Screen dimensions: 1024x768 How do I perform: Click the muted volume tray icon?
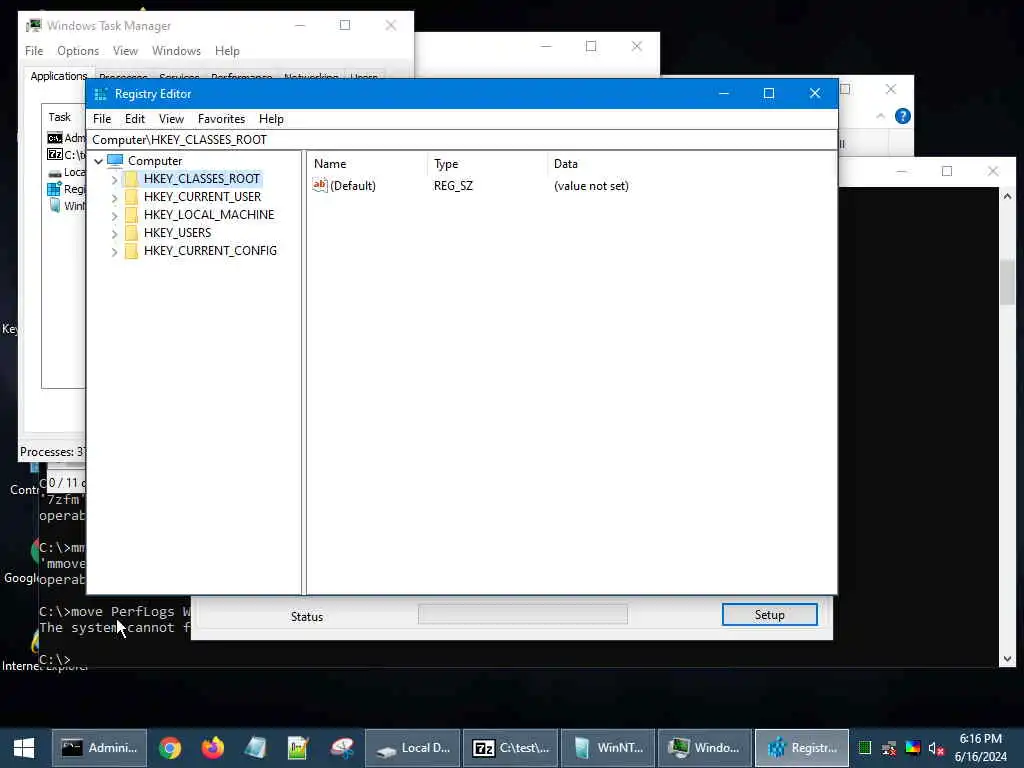[936, 748]
